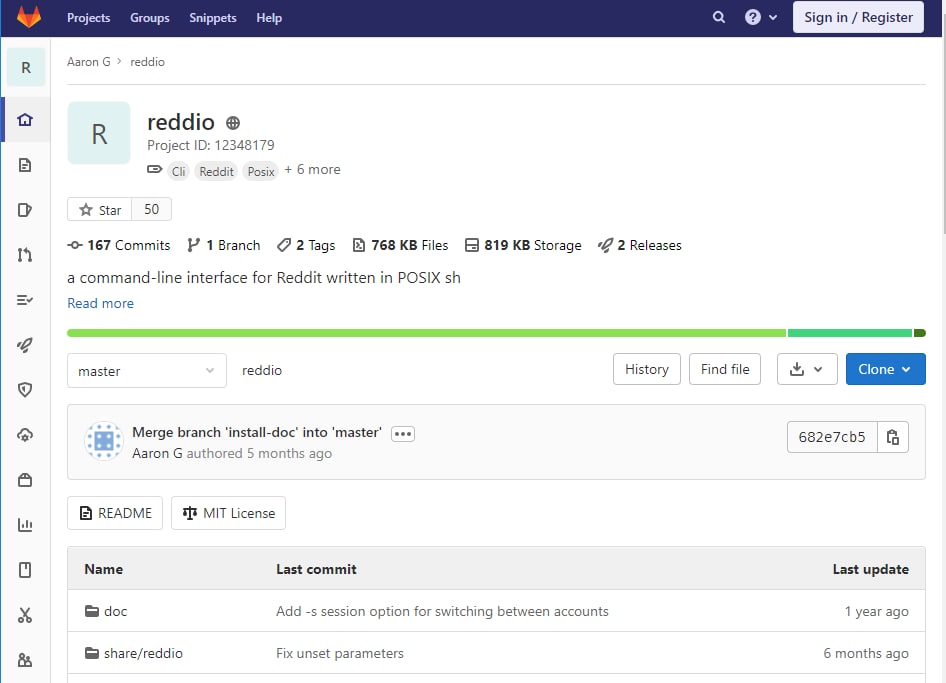Open 'Merge branch install-doc into master' commit
The height and width of the screenshot is (683, 946).
pos(257,433)
